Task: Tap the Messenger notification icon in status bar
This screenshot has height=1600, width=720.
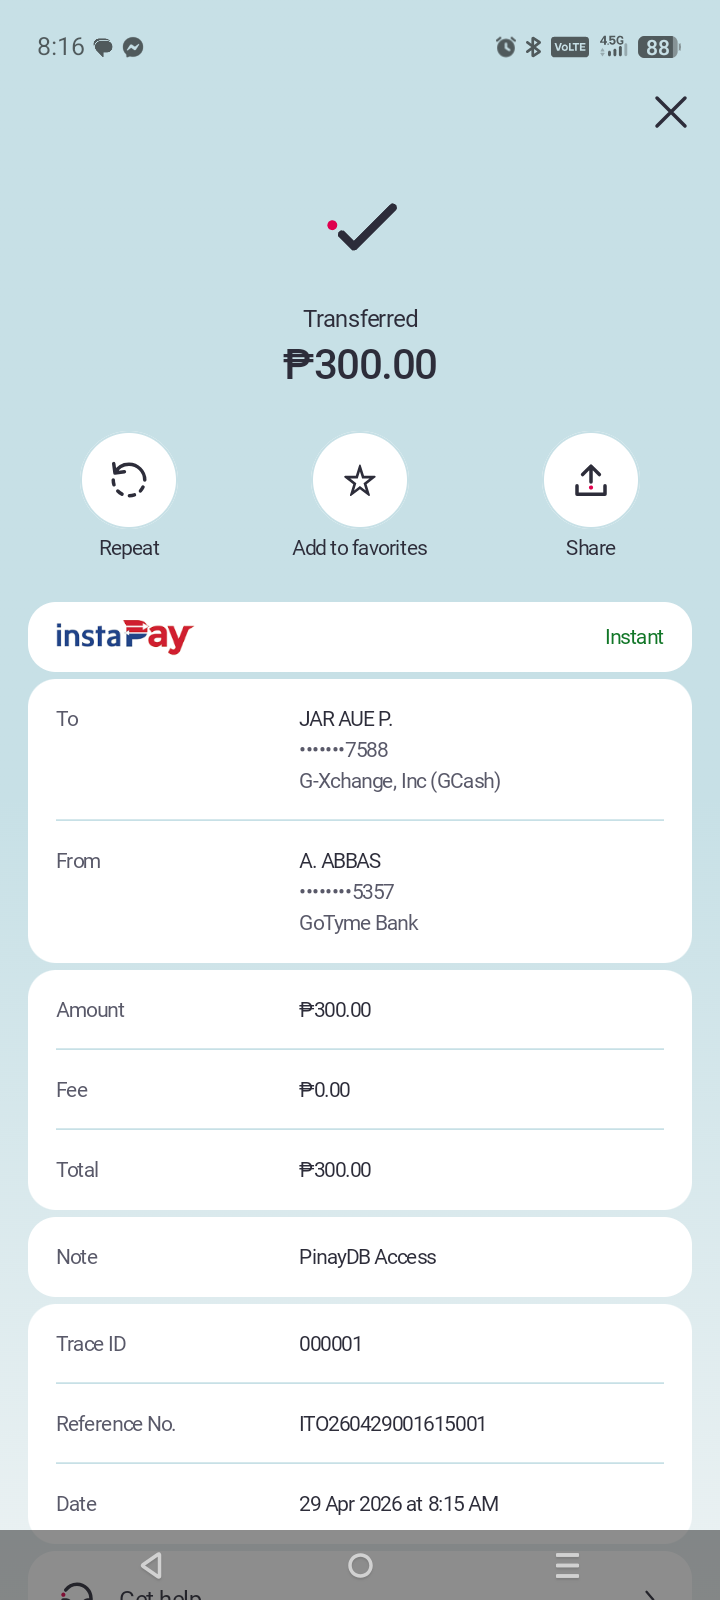Action: coord(133,47)
